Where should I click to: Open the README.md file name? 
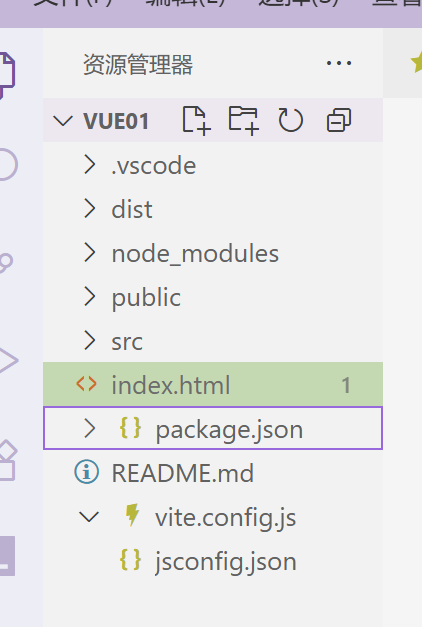183,473
